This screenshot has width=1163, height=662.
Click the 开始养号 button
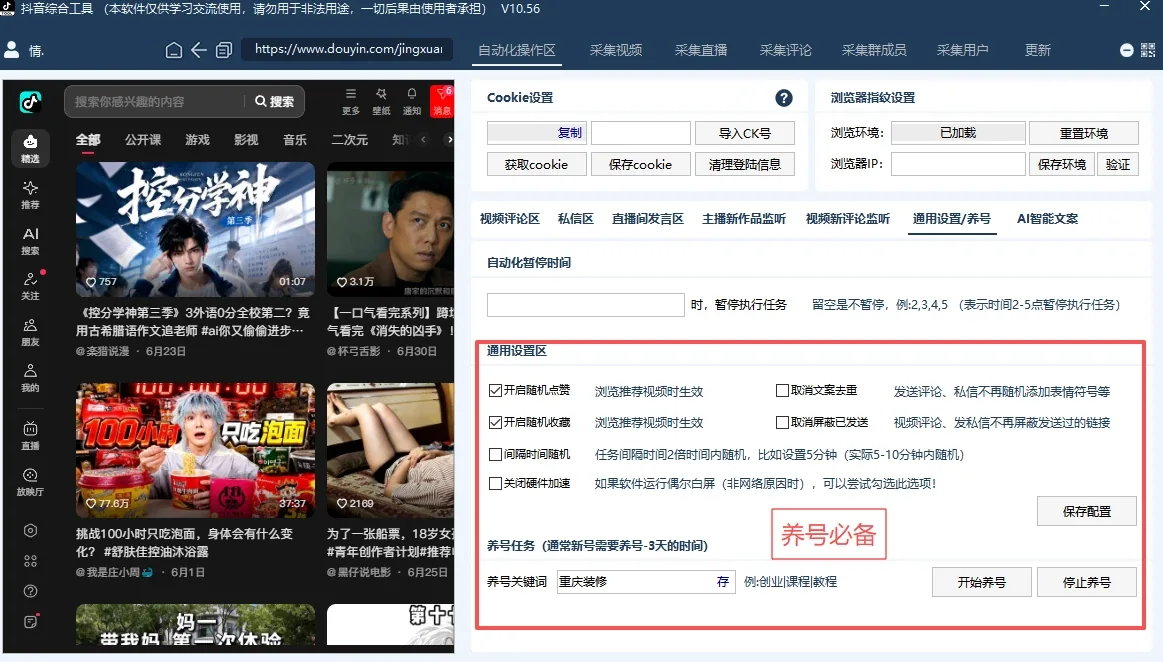pyautogui.click(x=981, y=582)
